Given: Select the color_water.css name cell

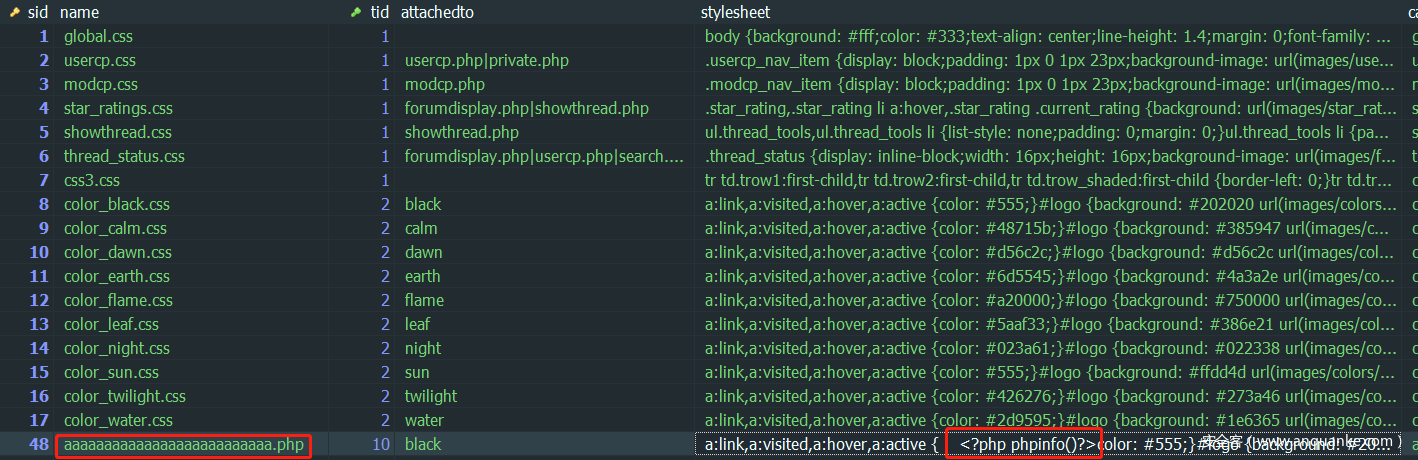Looking at the screenshot, I should click(x=118, y=420).
